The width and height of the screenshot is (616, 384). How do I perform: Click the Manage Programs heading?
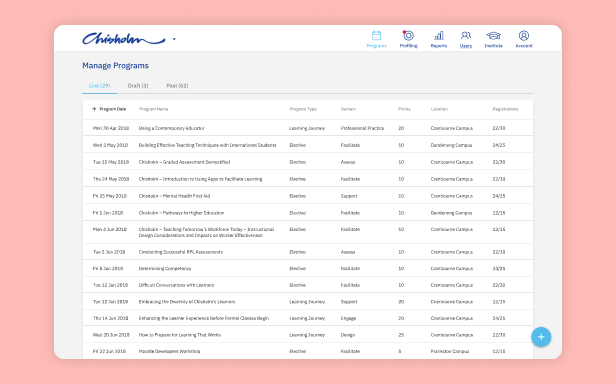(115, 66)
